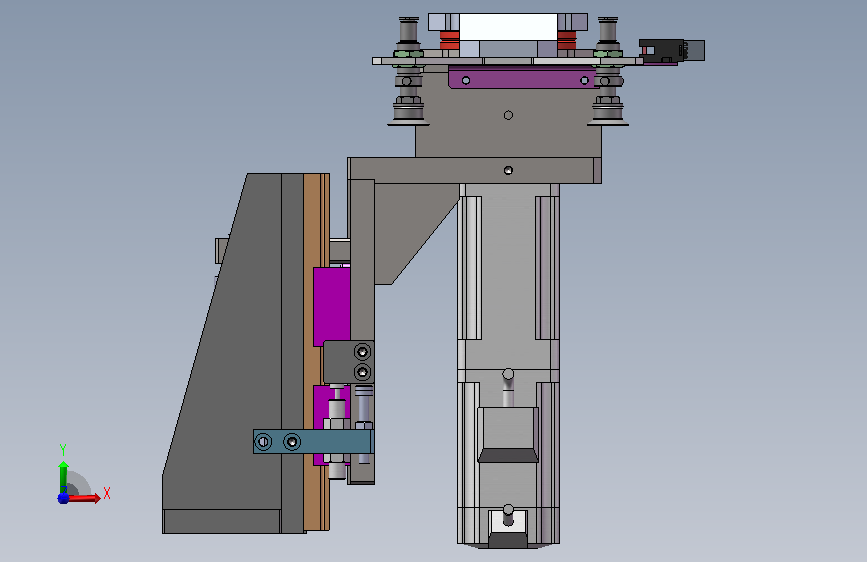Select the teal clamp bar with two screws

pyautogui.click(x=313, y=441)
